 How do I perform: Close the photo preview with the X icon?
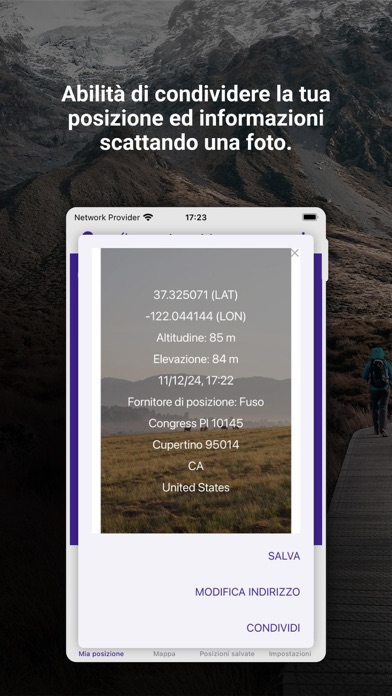click(x=294, y=253)
